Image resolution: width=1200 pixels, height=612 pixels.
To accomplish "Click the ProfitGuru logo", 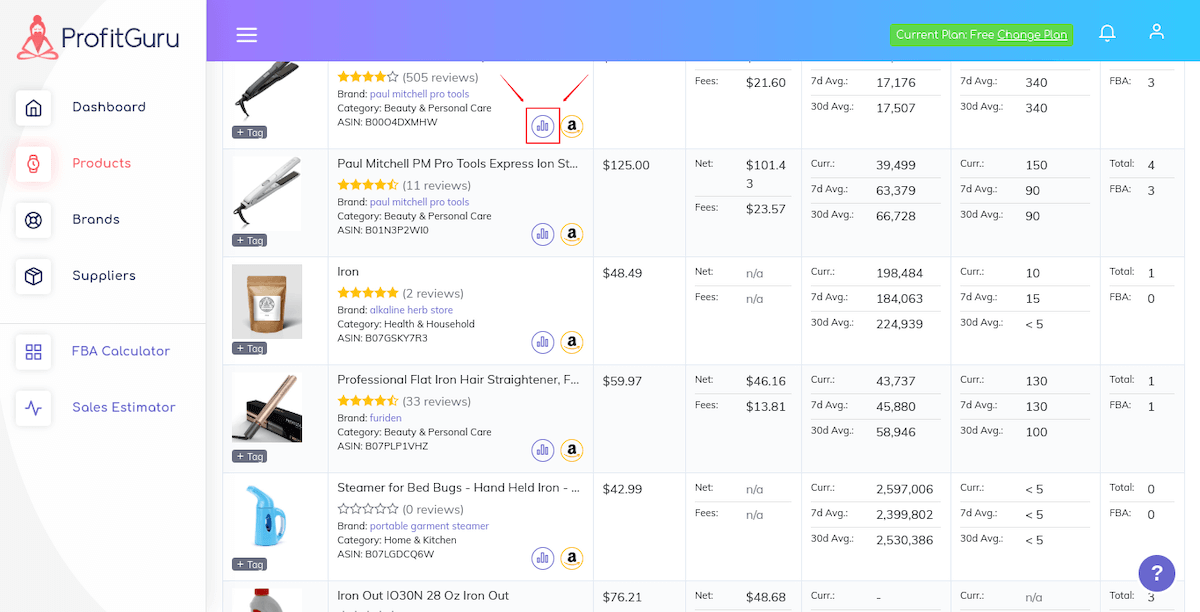I will click(x=98, y=38).
